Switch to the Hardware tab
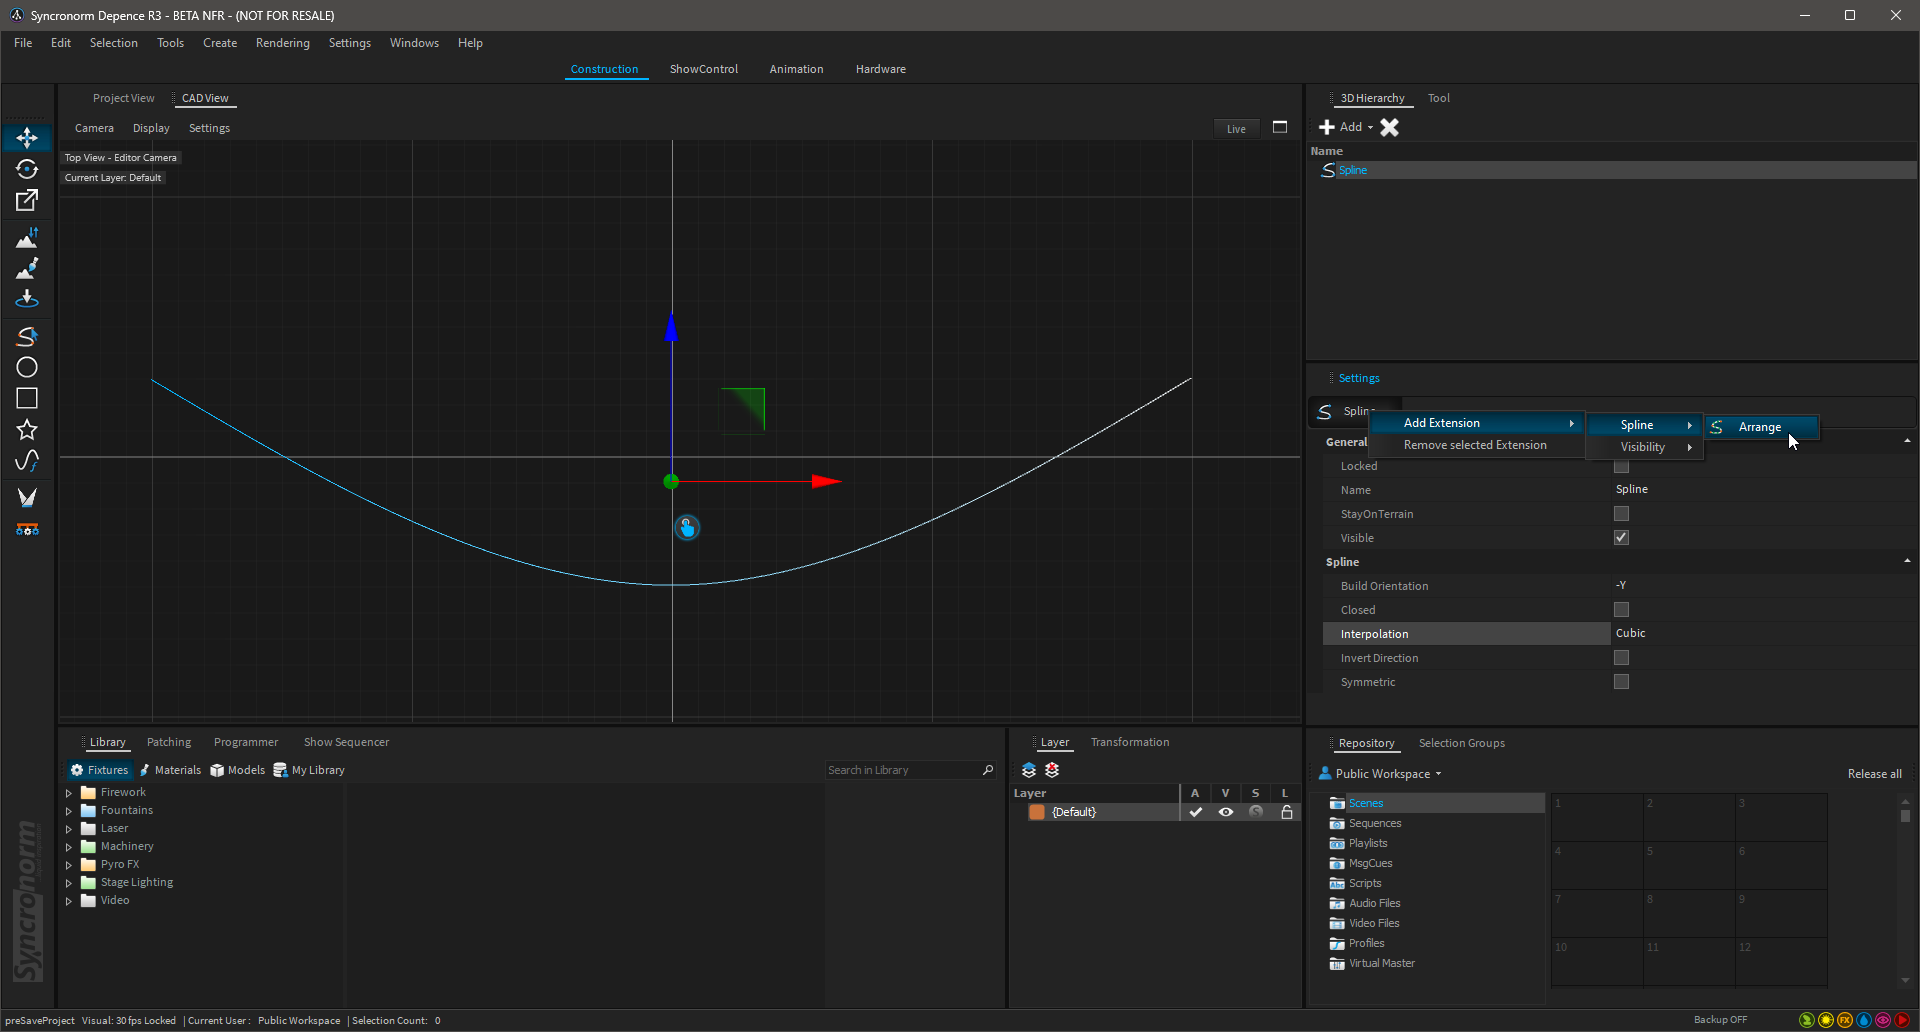The height and width of the screenshot is (1032, 1920). [880, 69]
